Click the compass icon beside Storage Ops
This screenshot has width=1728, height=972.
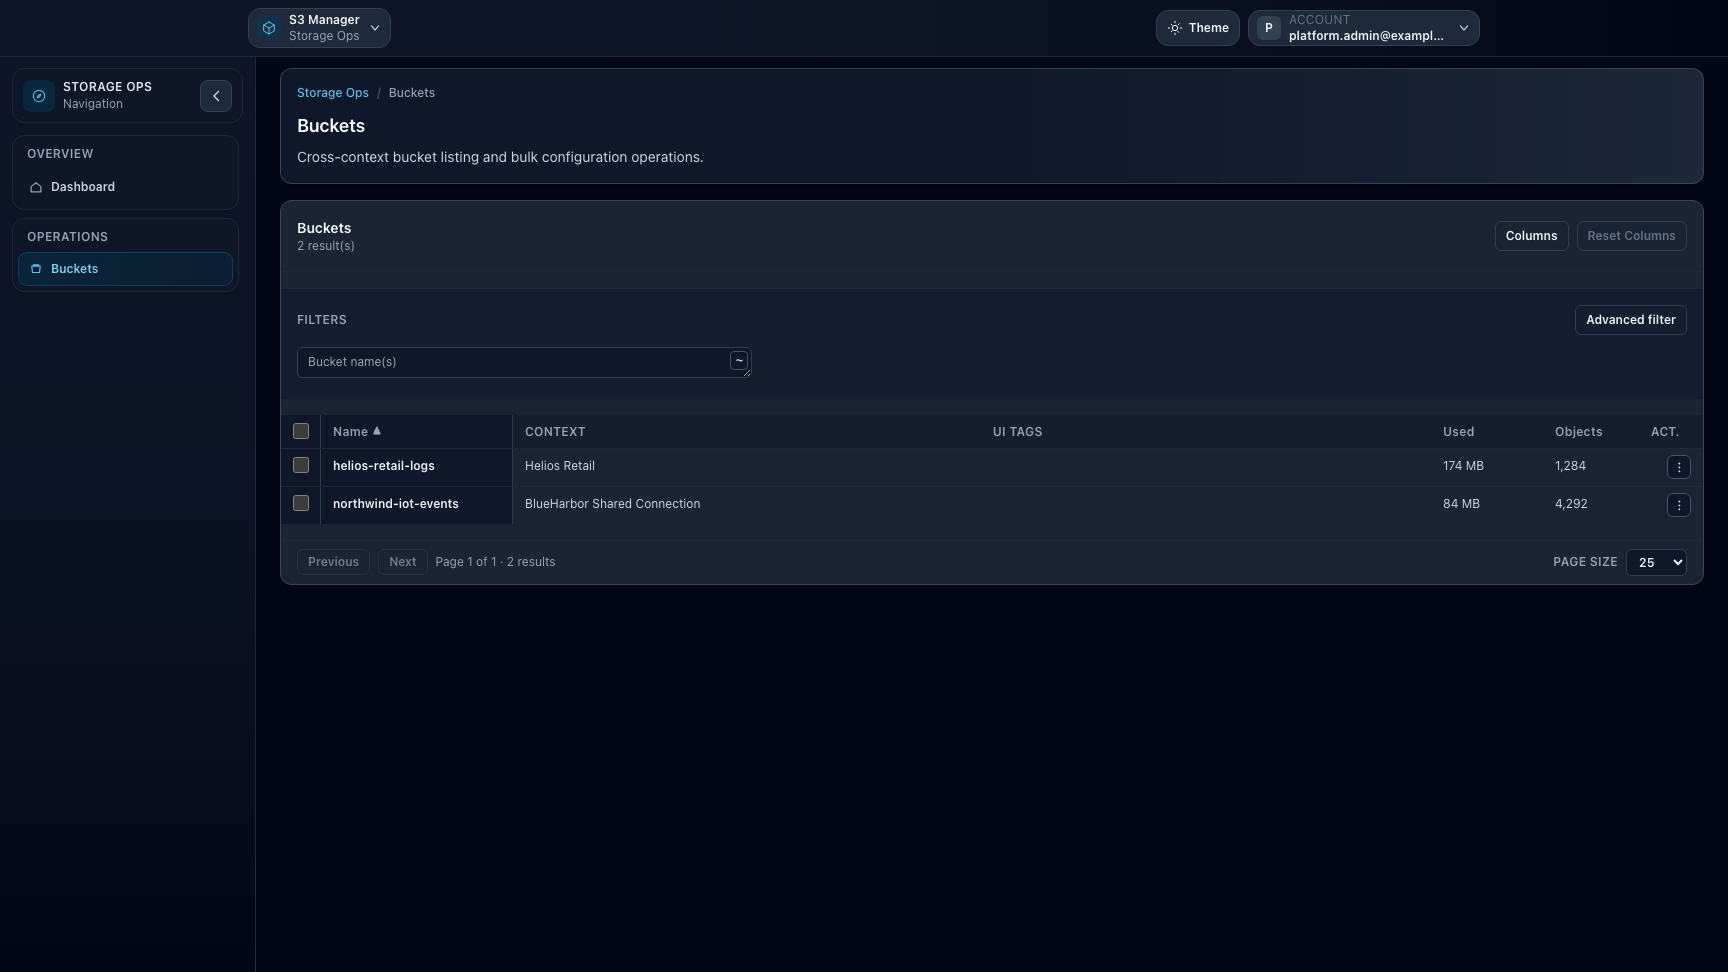38,95
